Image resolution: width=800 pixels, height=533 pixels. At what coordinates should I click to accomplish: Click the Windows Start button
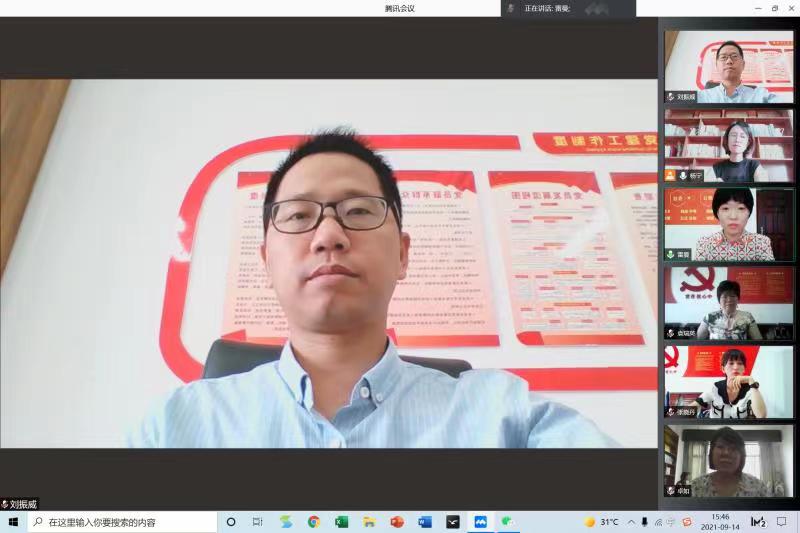(13, 522)
